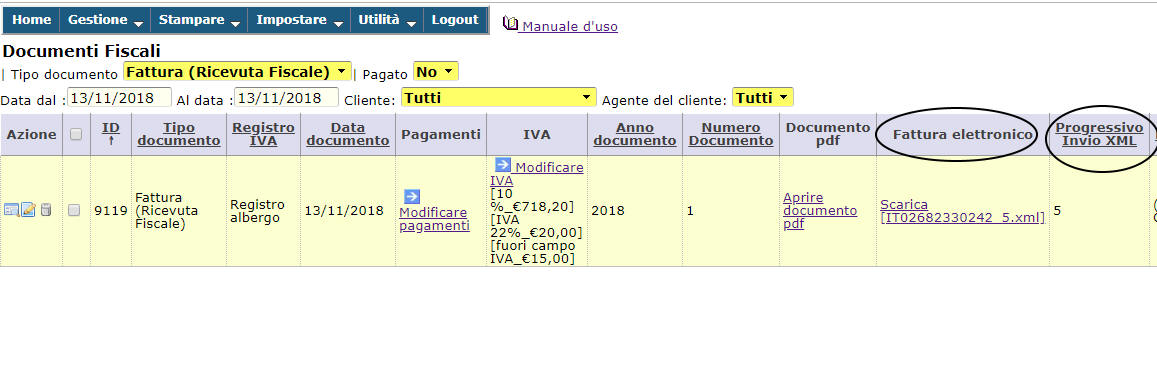Open the Agente del cliente dropdown

763,97
